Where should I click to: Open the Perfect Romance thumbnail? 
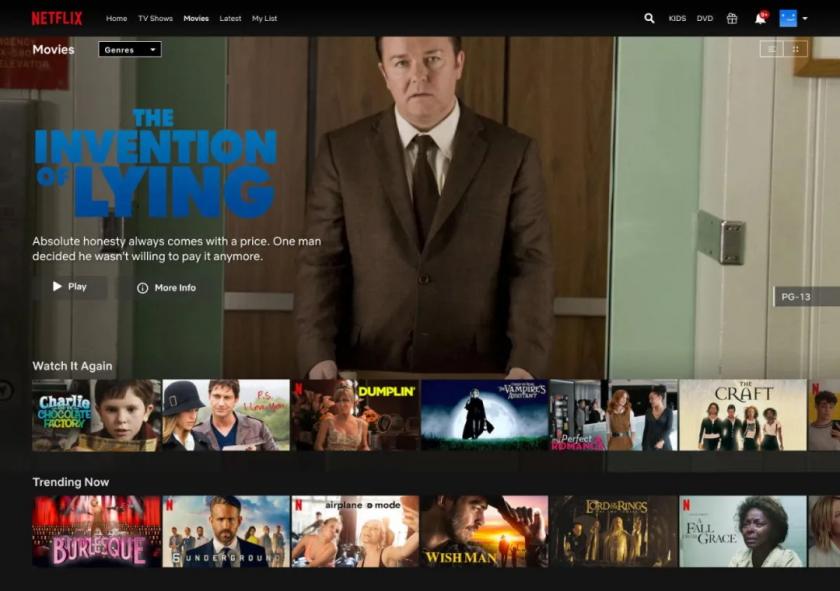pos(614,415)
